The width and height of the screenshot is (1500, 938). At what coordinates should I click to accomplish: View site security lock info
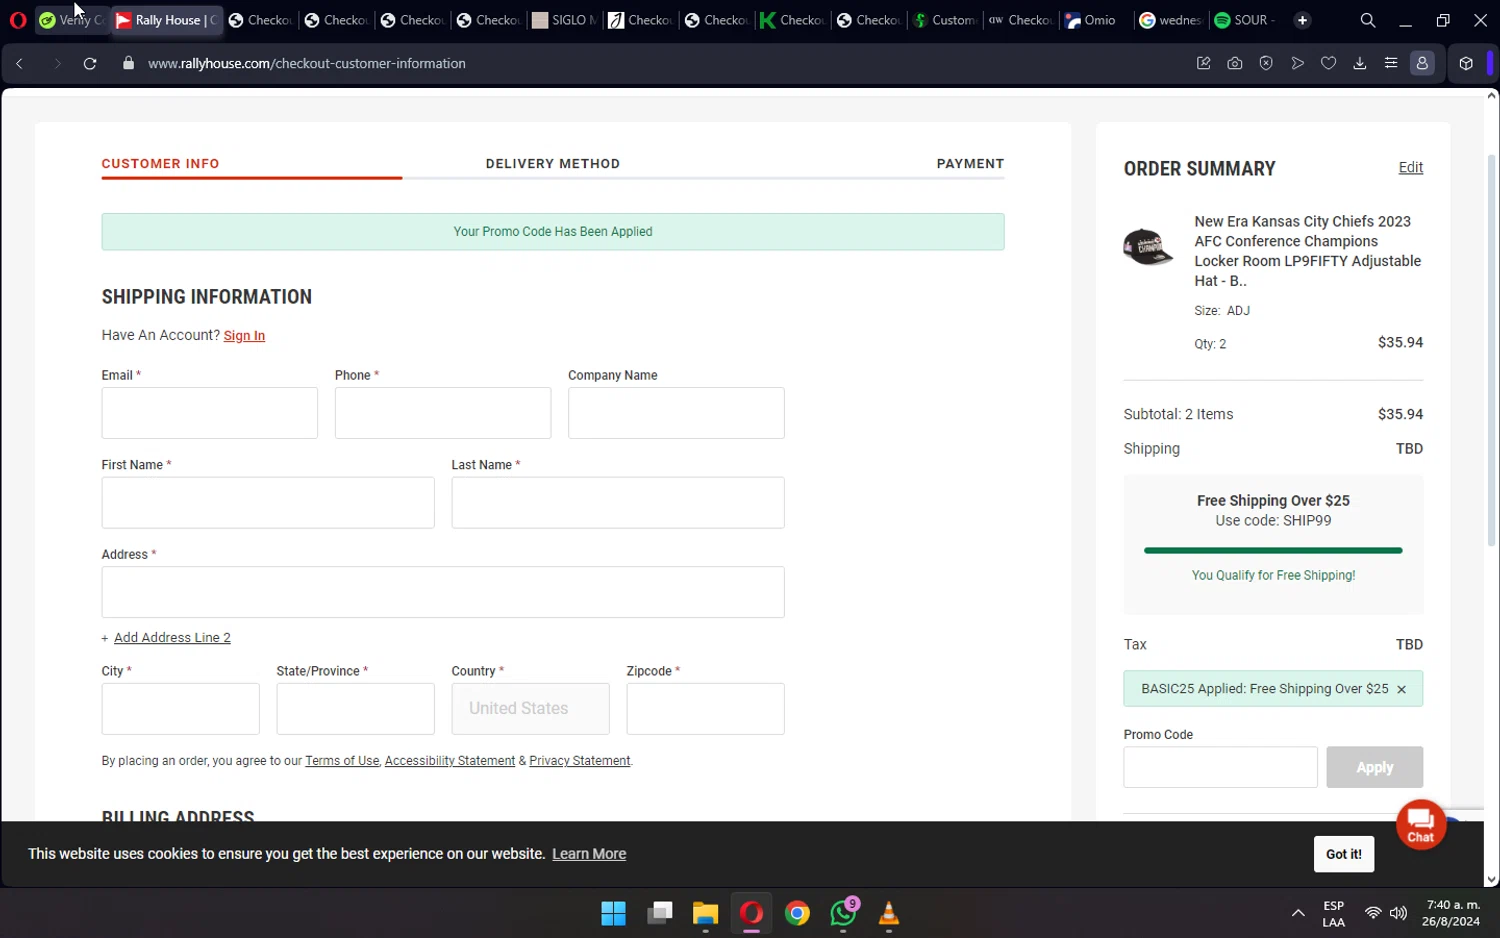click(x=128, y=63)
